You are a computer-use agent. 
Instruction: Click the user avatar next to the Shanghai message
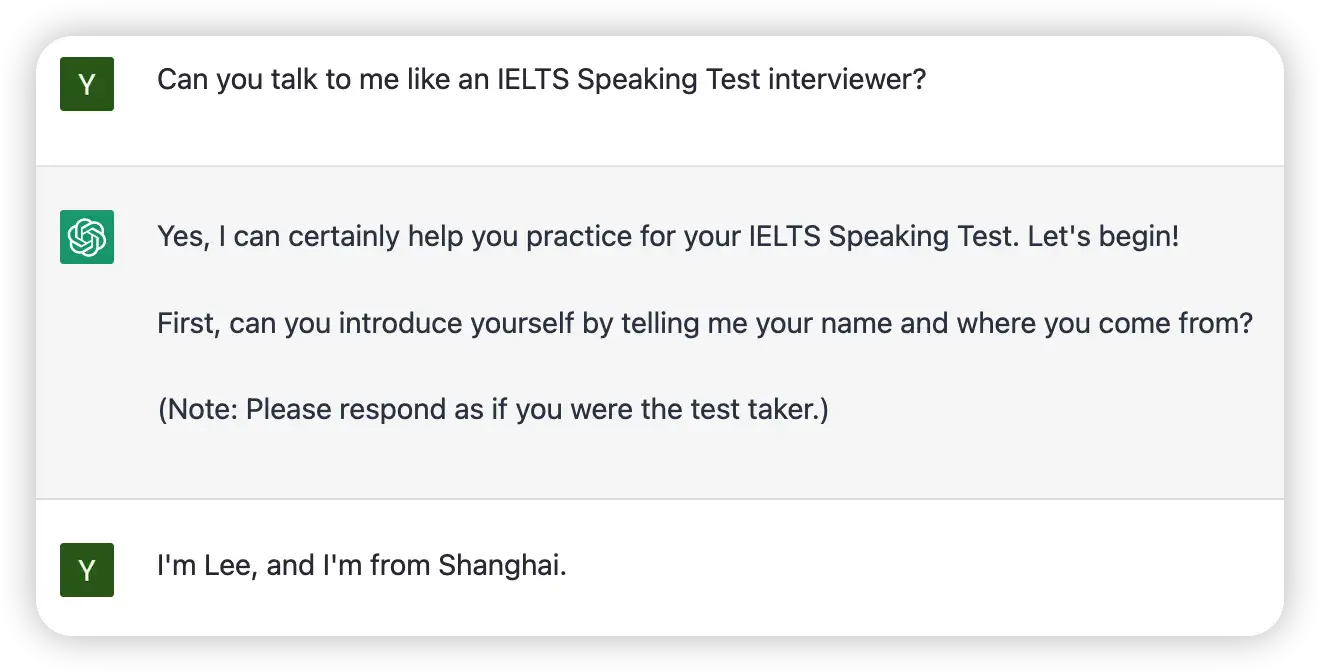click(x=87, y=570)
